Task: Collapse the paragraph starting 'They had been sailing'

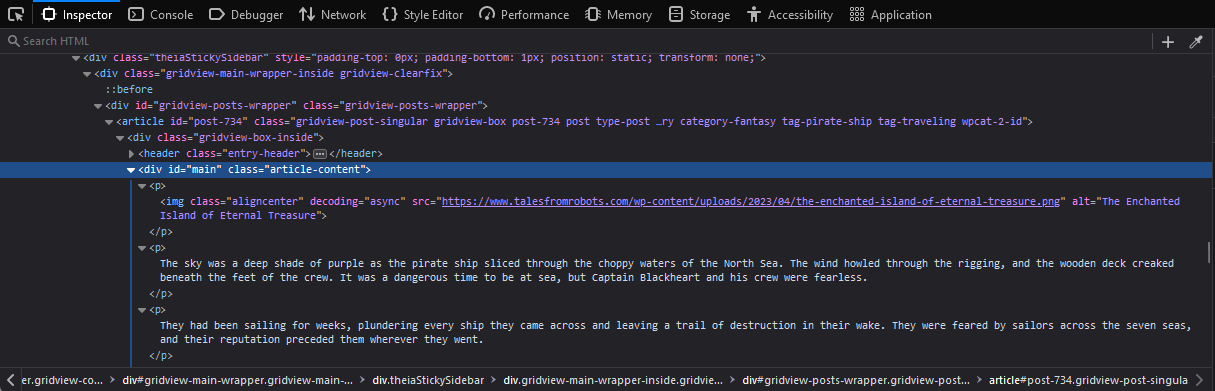Action: point(142,310)
